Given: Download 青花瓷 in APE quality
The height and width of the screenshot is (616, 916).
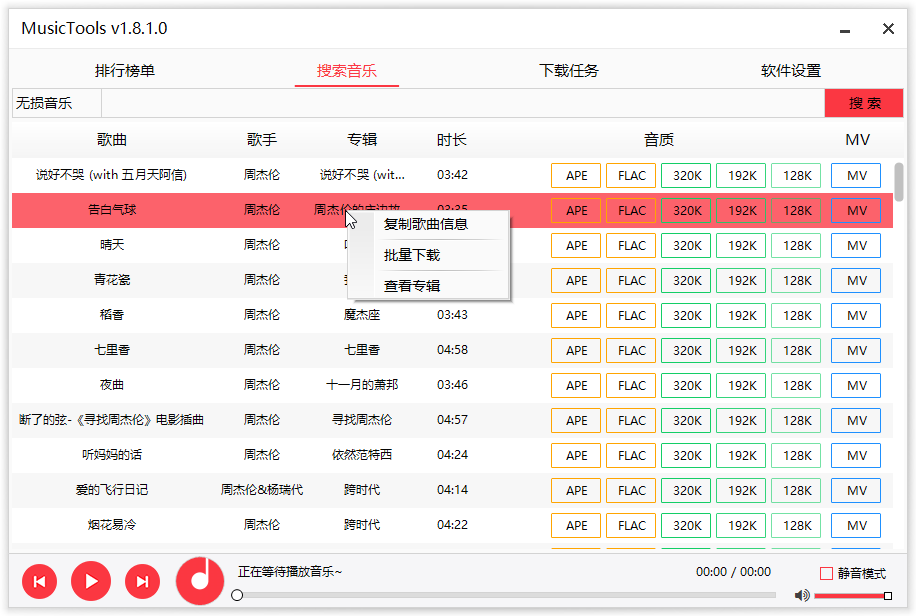Looking at the screenshot, I should pos(576,280).
